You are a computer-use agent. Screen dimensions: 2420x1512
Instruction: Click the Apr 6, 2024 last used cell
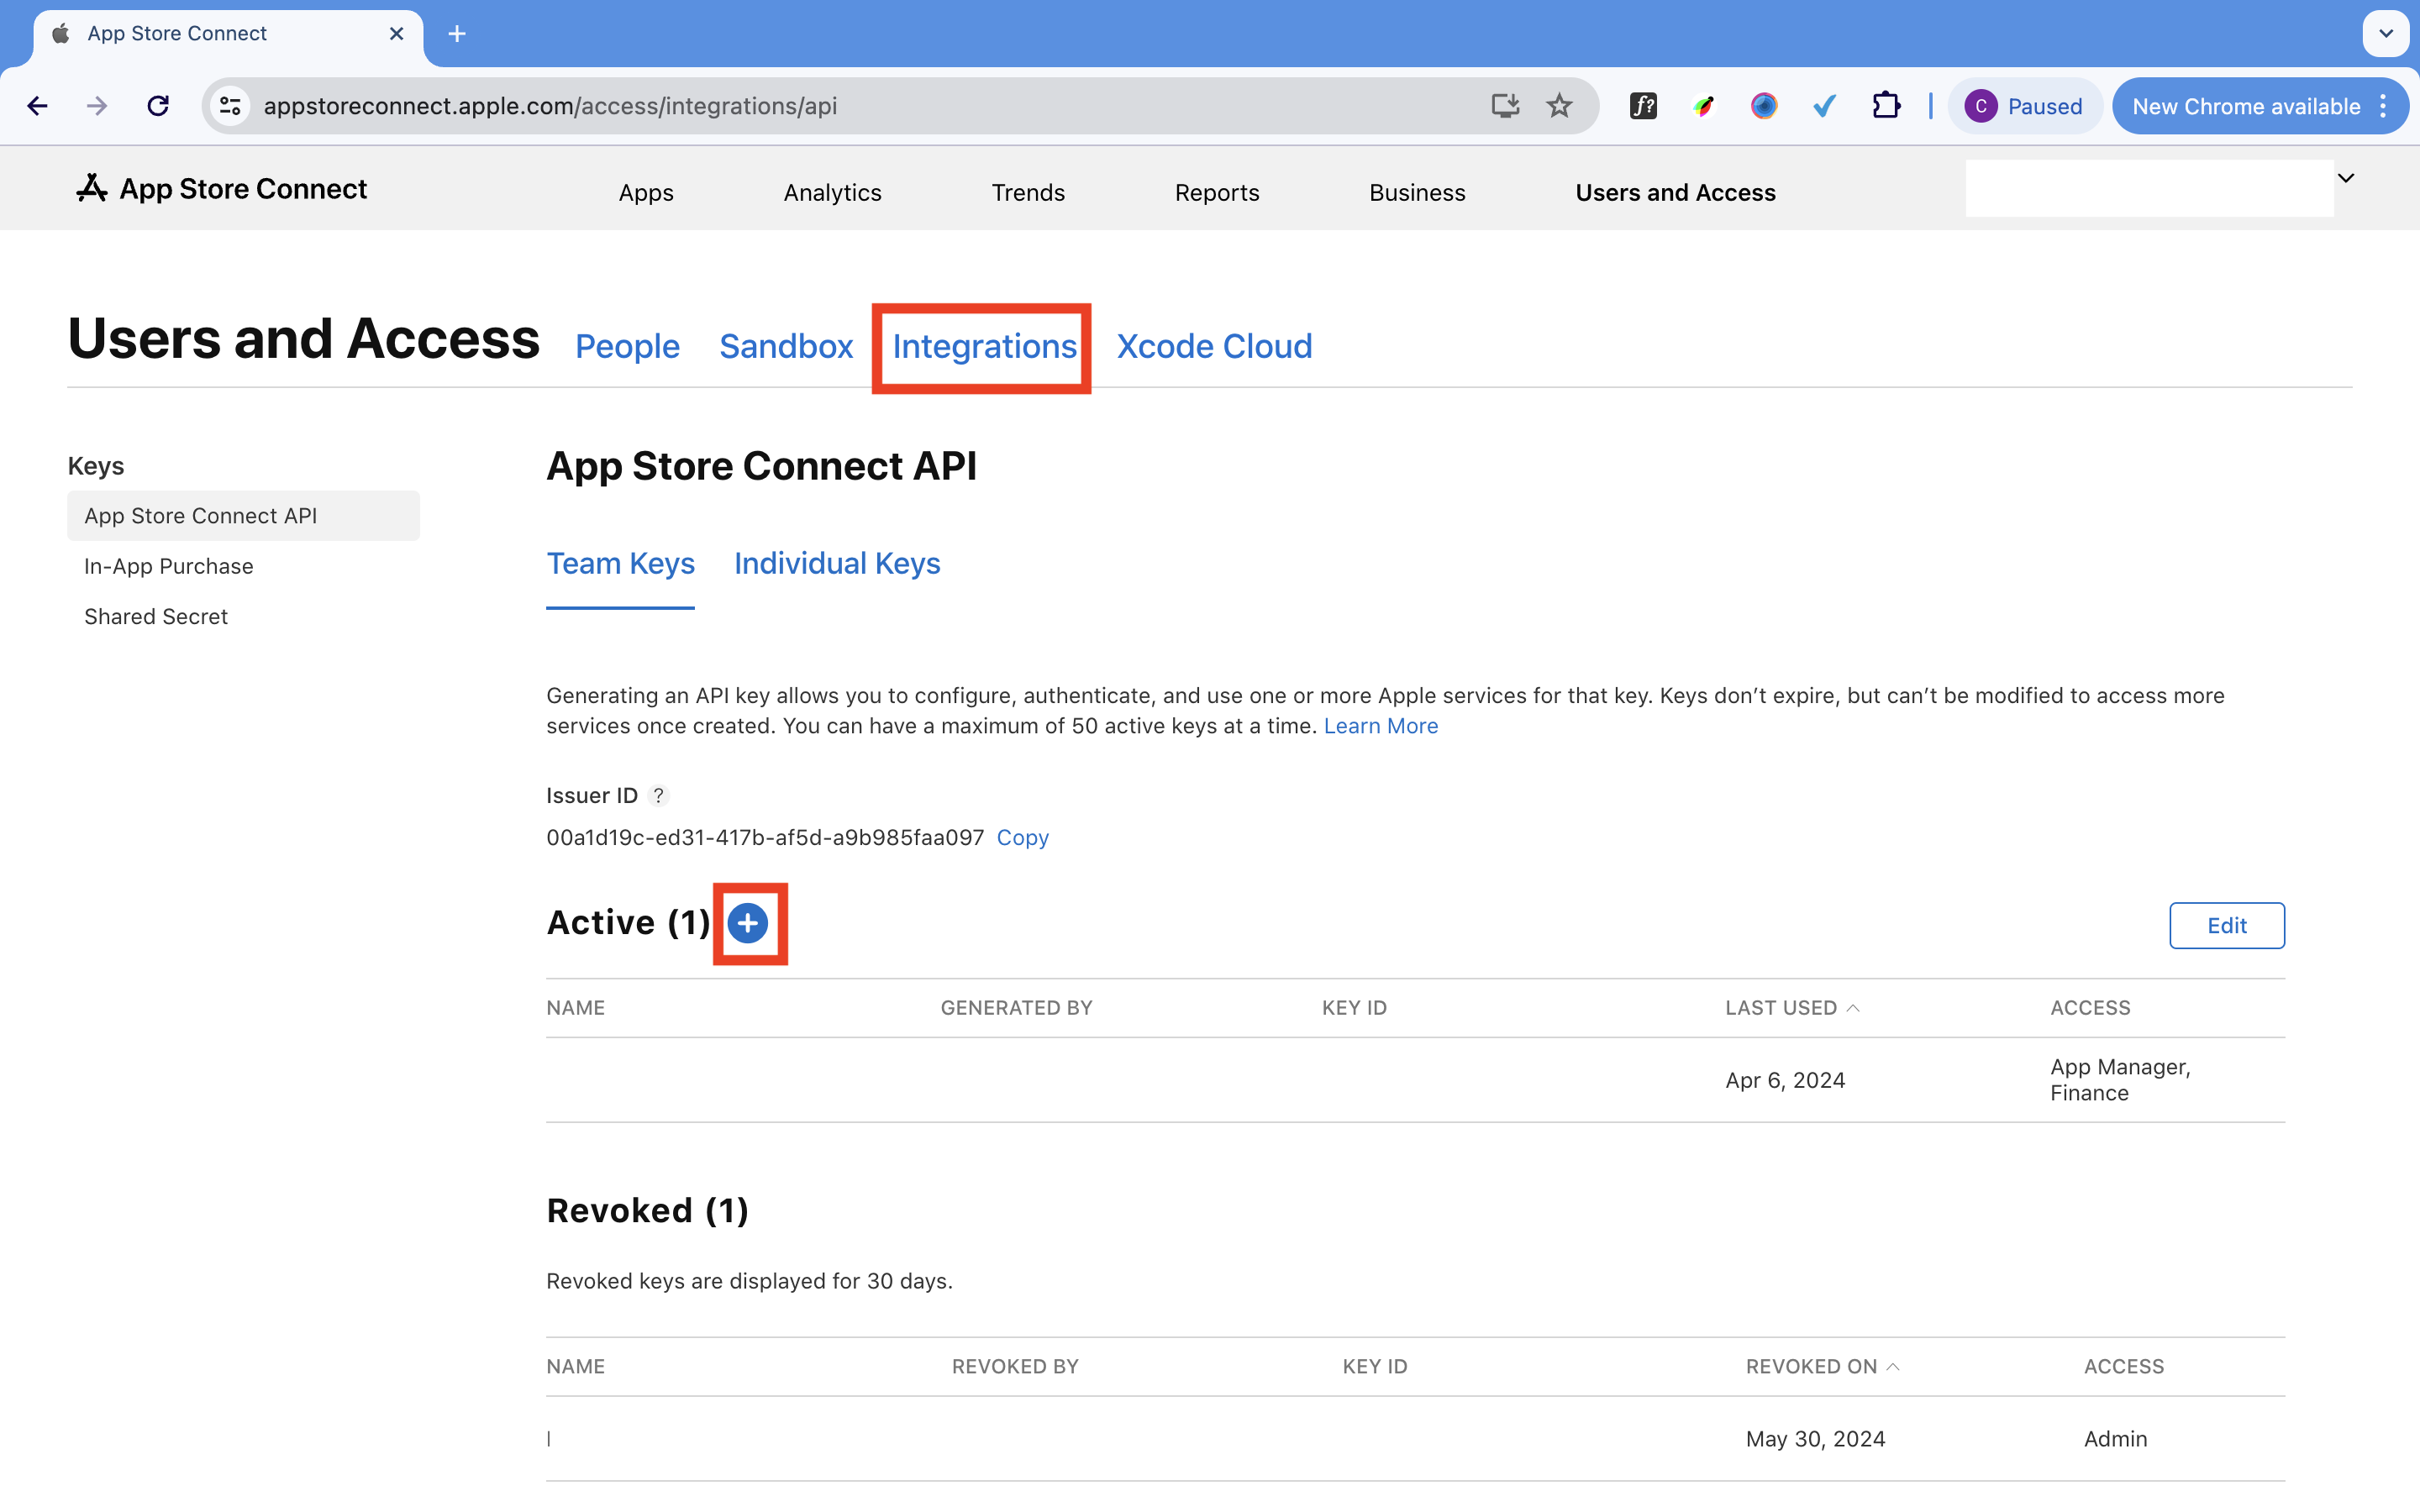[x=1785, y=1081]
